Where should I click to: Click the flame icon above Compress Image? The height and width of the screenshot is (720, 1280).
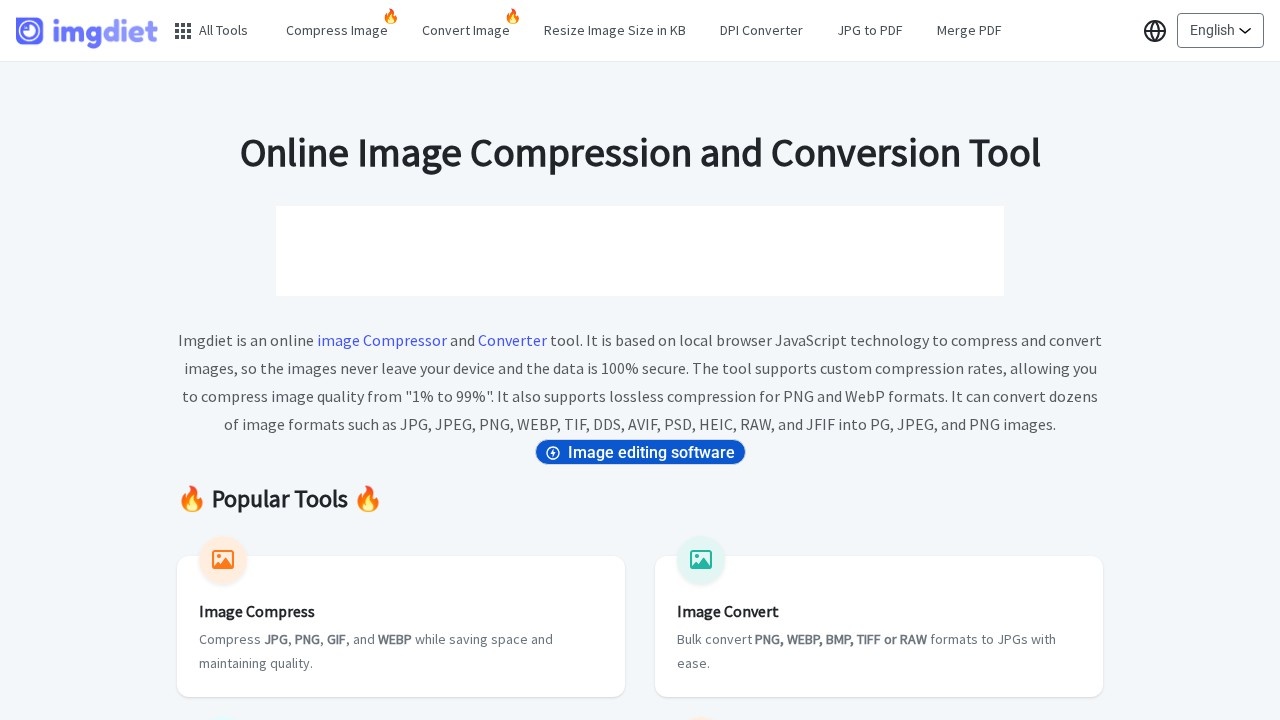click(390, 16)
